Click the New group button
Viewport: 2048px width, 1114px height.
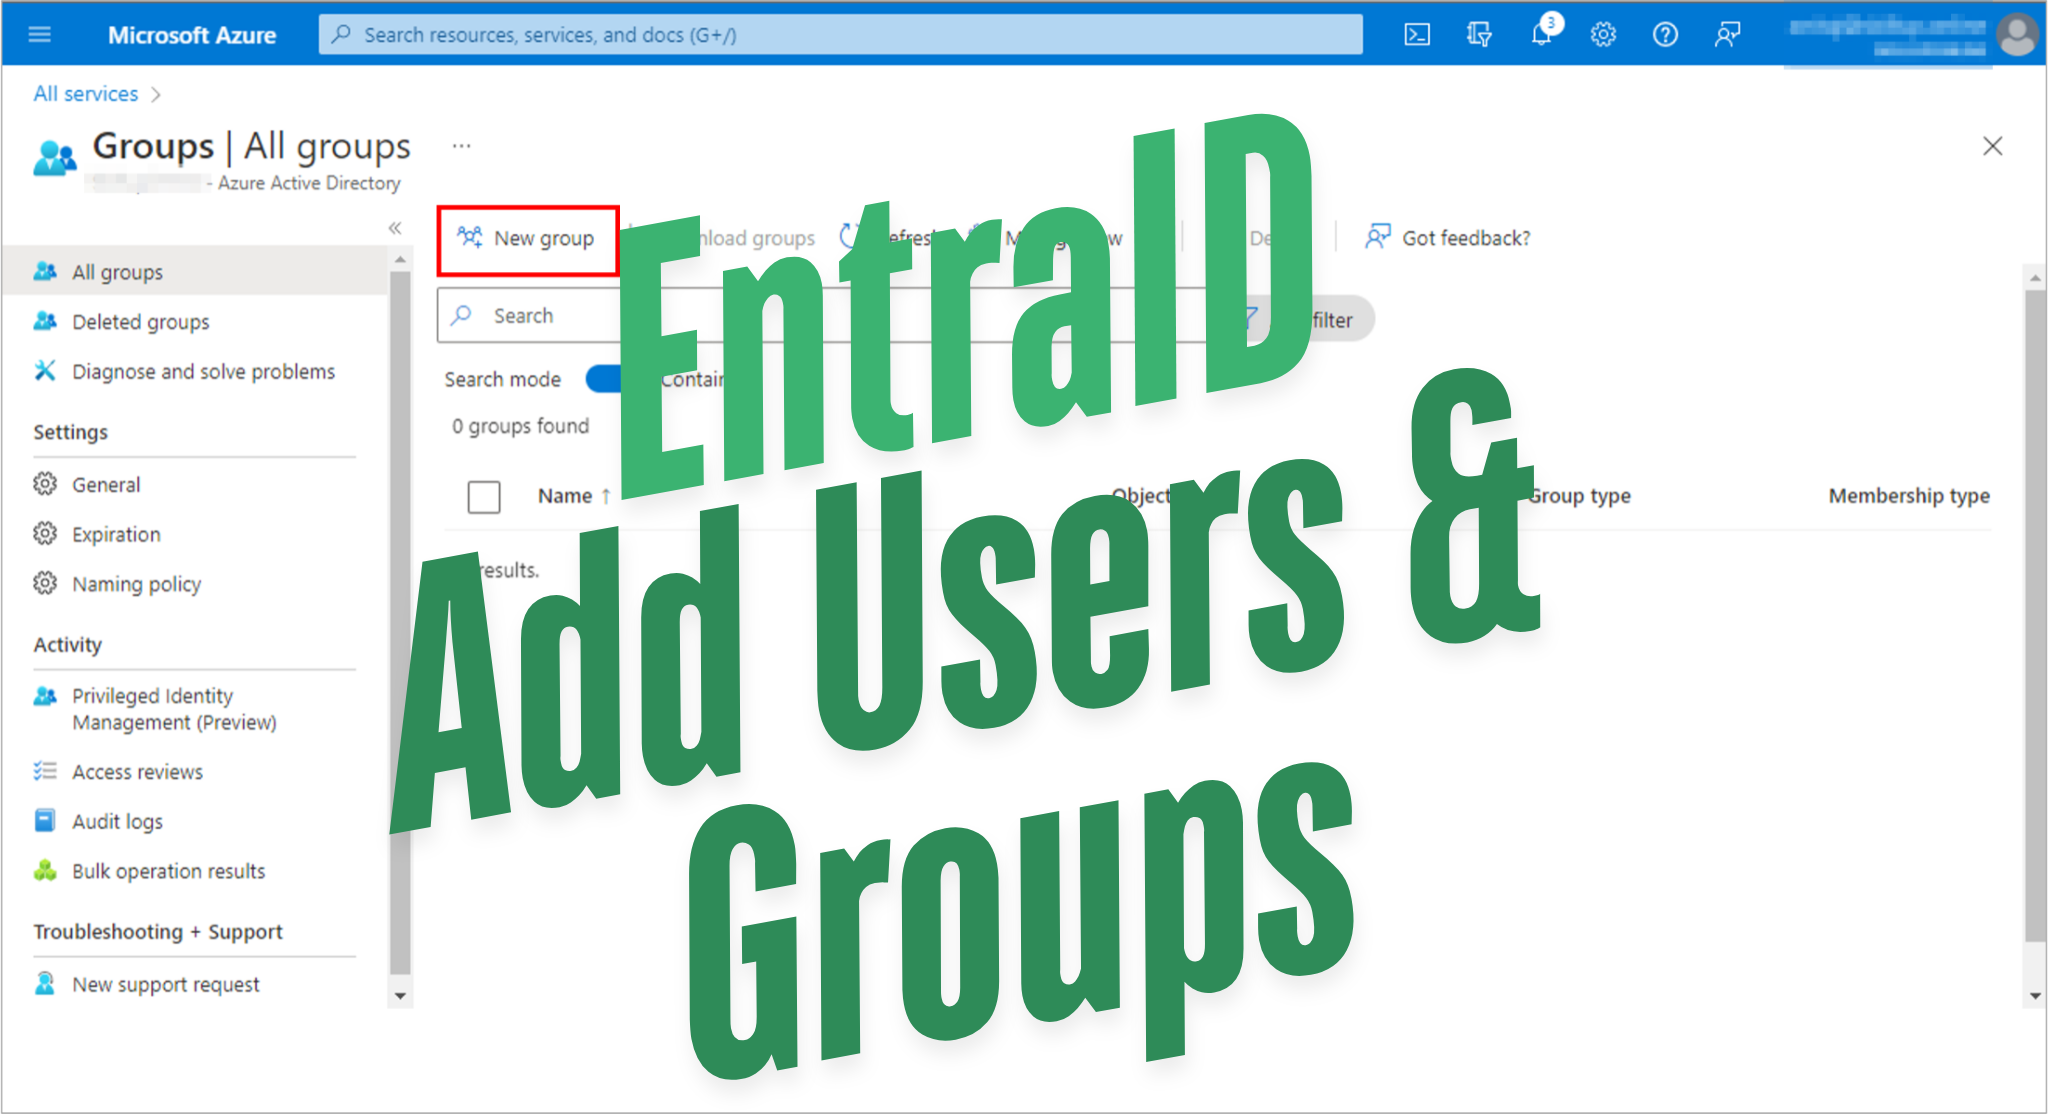click(x=527, y=239)
